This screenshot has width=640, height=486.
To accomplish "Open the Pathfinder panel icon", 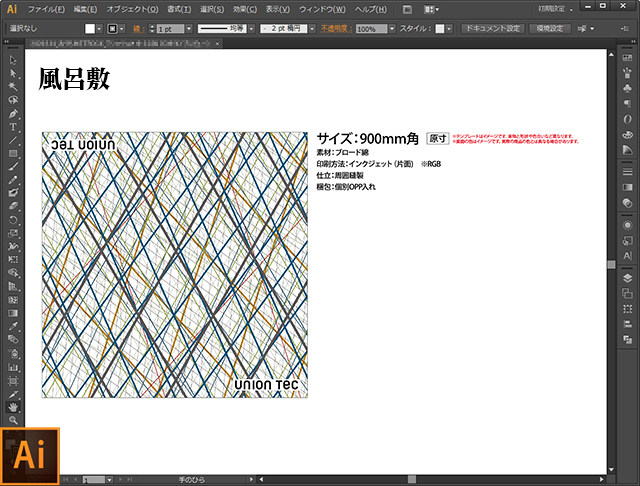I will [627, 339].
